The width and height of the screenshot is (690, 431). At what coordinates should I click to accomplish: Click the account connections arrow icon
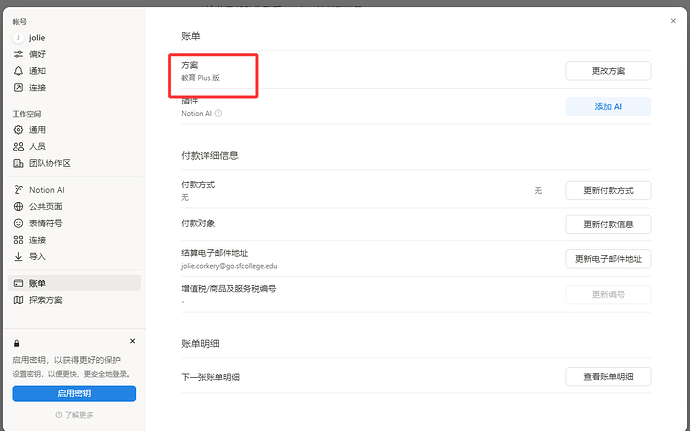18,88
